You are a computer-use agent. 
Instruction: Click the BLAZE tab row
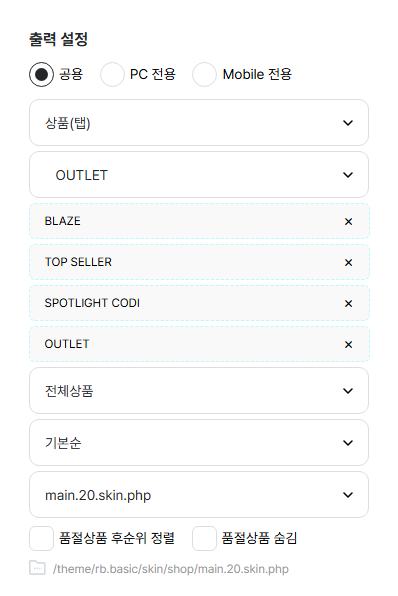click(199, 221)
